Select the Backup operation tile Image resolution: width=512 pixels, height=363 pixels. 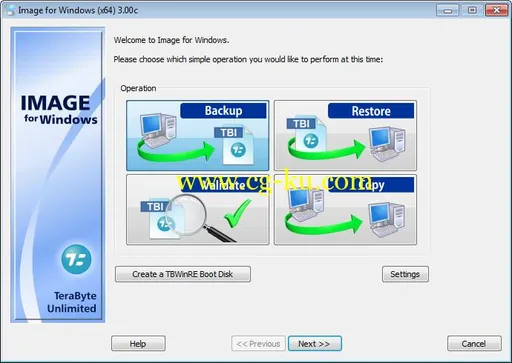tap(198, 135)
